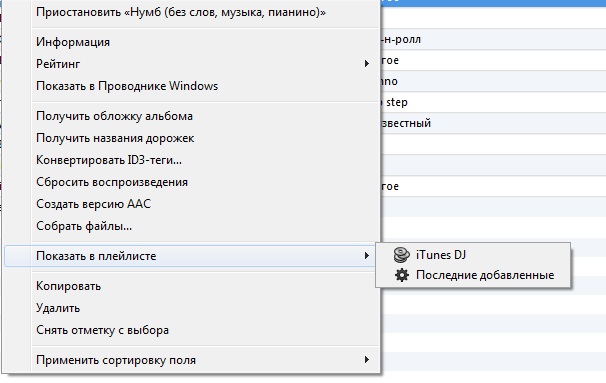Viewport: 606px width, 383px height.
Task: Select the track row with genre step
Action: point(493,102)
